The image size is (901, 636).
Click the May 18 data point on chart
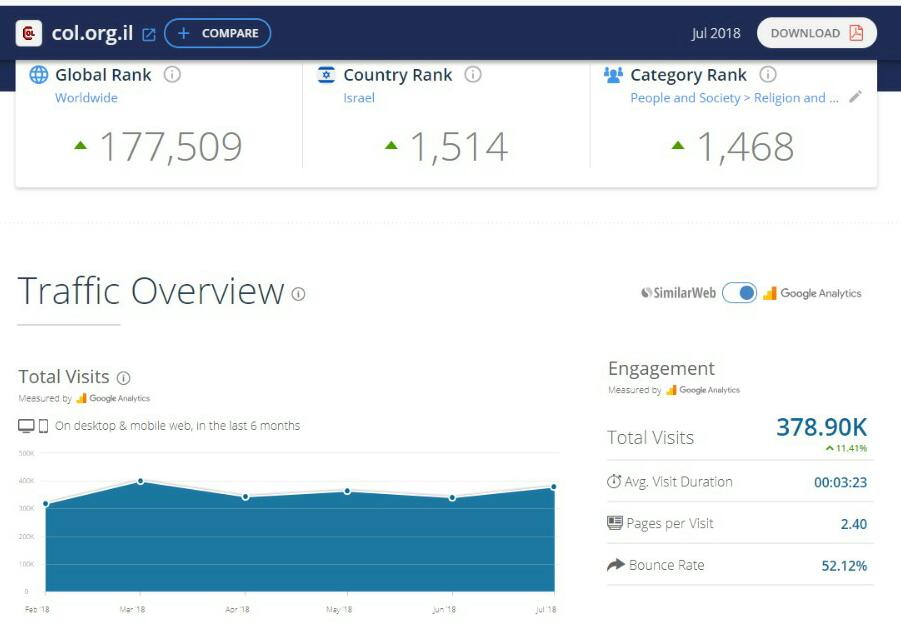(347, 491)
